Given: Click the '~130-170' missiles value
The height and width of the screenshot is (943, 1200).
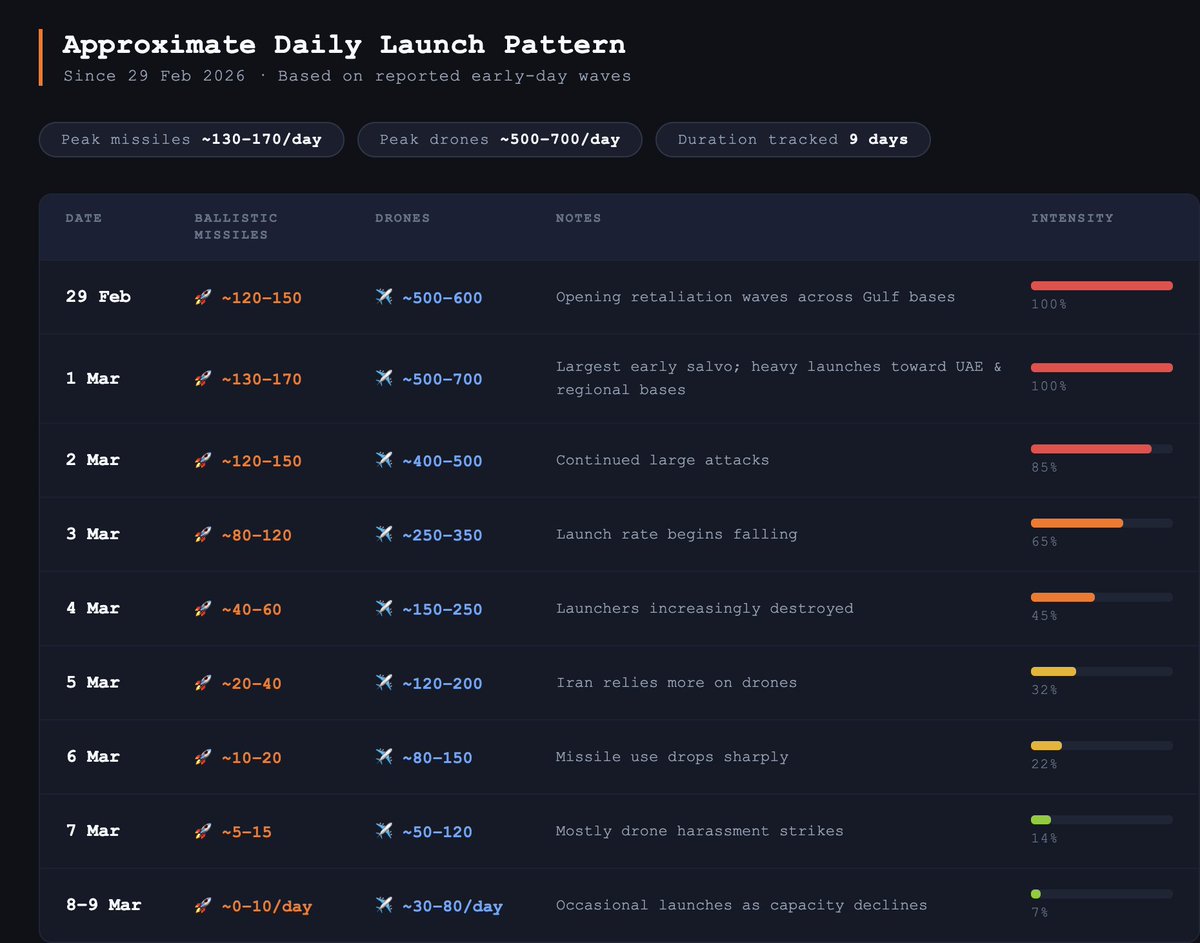Looking at the screenshot, I should coord(261,380).
